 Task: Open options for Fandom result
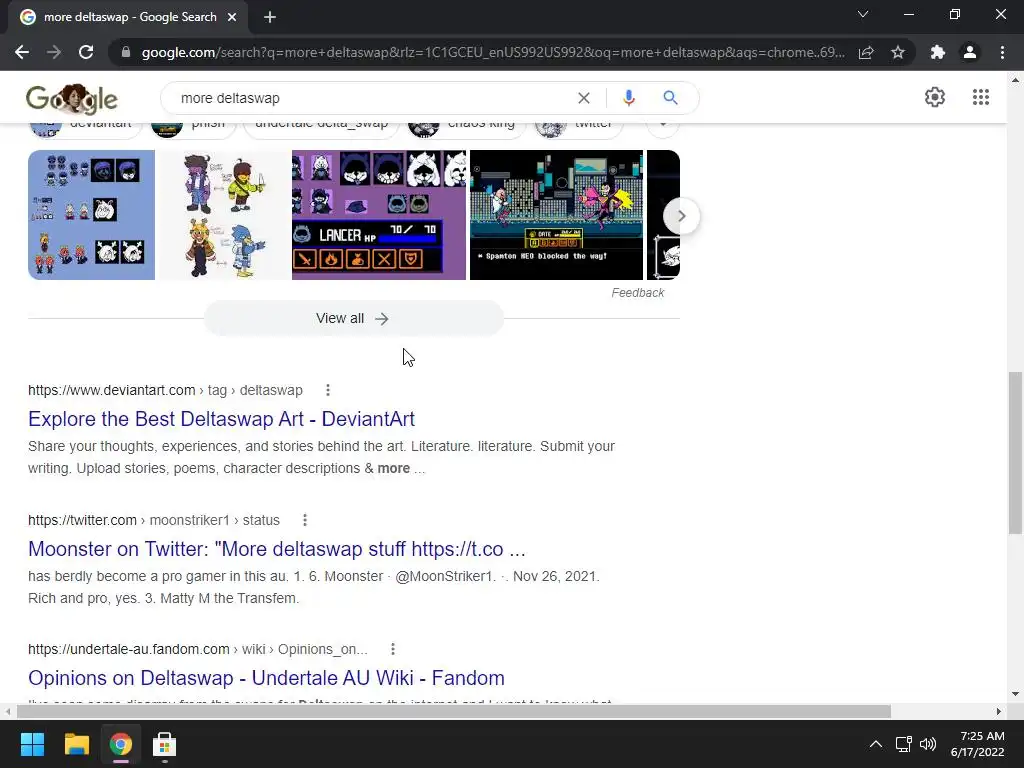(x=392, y=649)
